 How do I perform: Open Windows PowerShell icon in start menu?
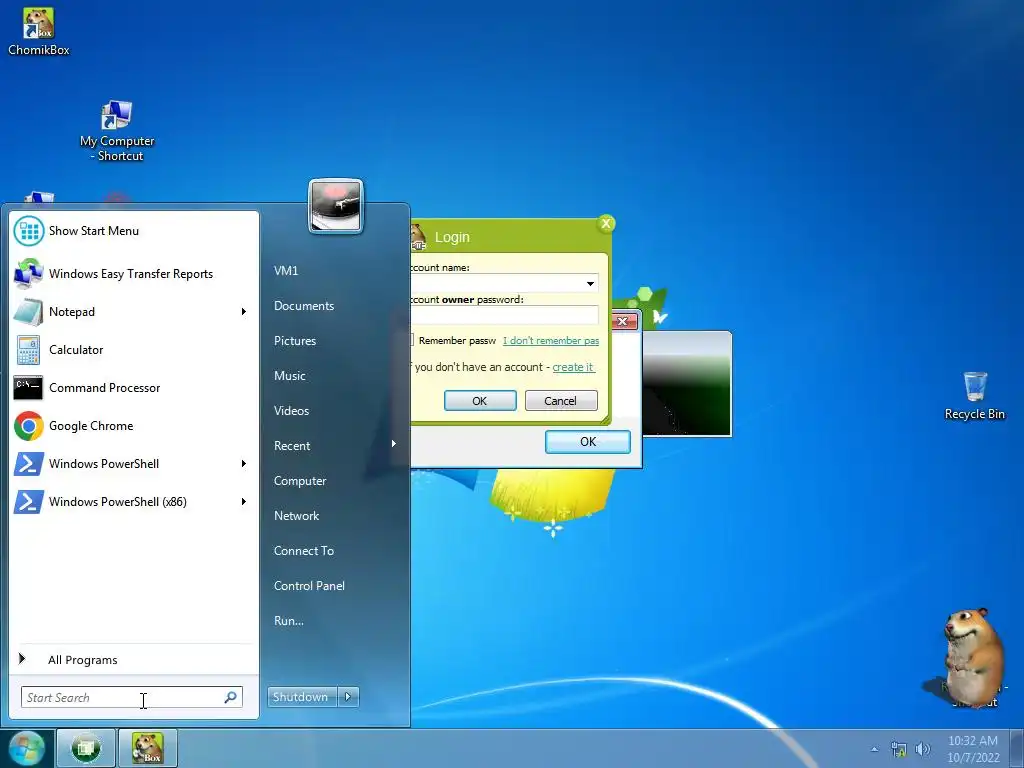(29, 464)
